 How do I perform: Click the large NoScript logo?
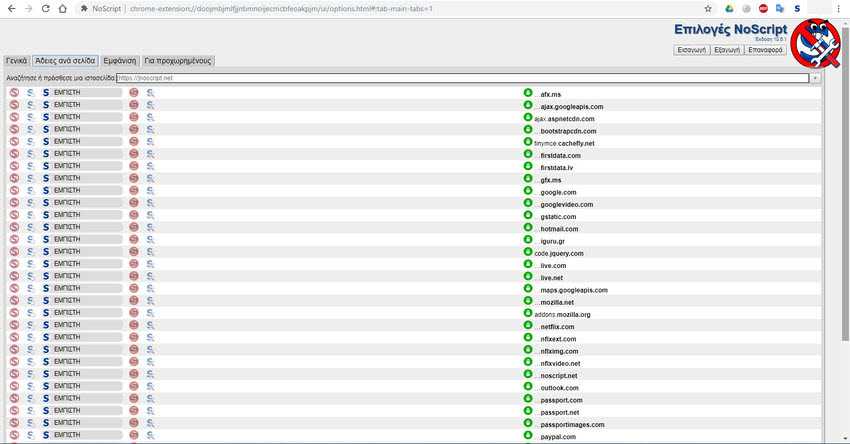[815, 43]
